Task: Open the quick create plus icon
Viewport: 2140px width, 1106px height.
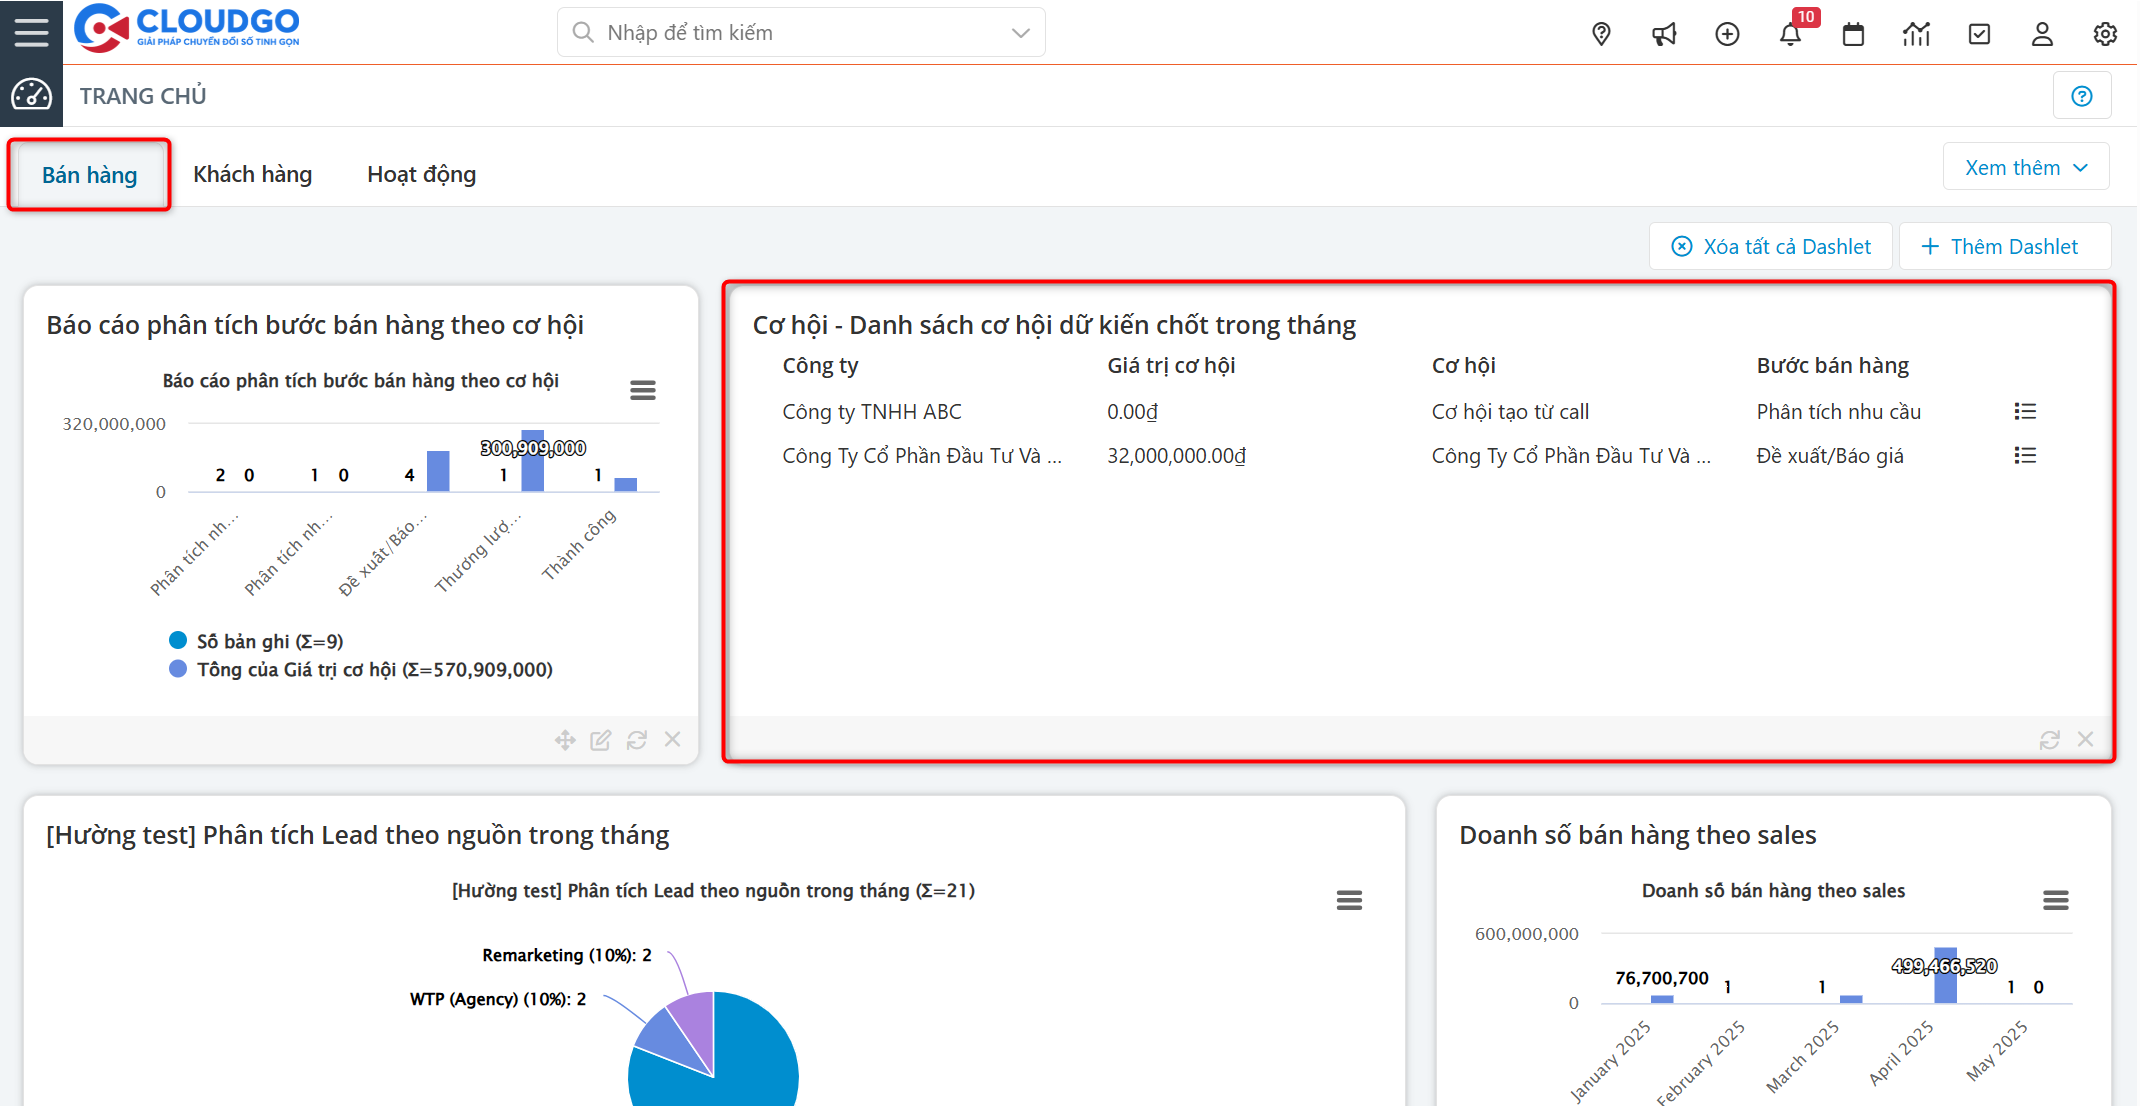Action: coord(1727,33)
